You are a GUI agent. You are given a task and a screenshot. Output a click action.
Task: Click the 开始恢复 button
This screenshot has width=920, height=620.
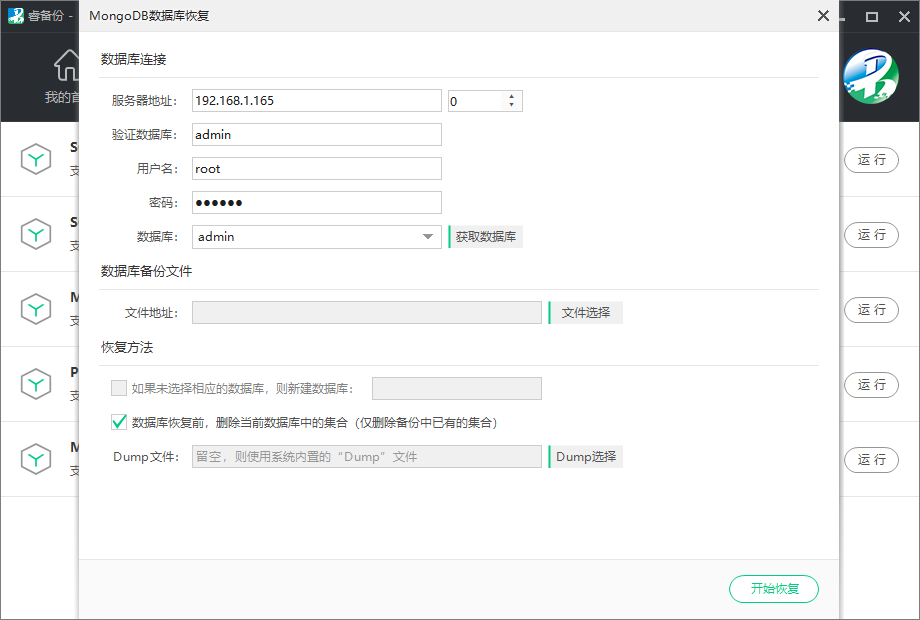pos(774,588)
